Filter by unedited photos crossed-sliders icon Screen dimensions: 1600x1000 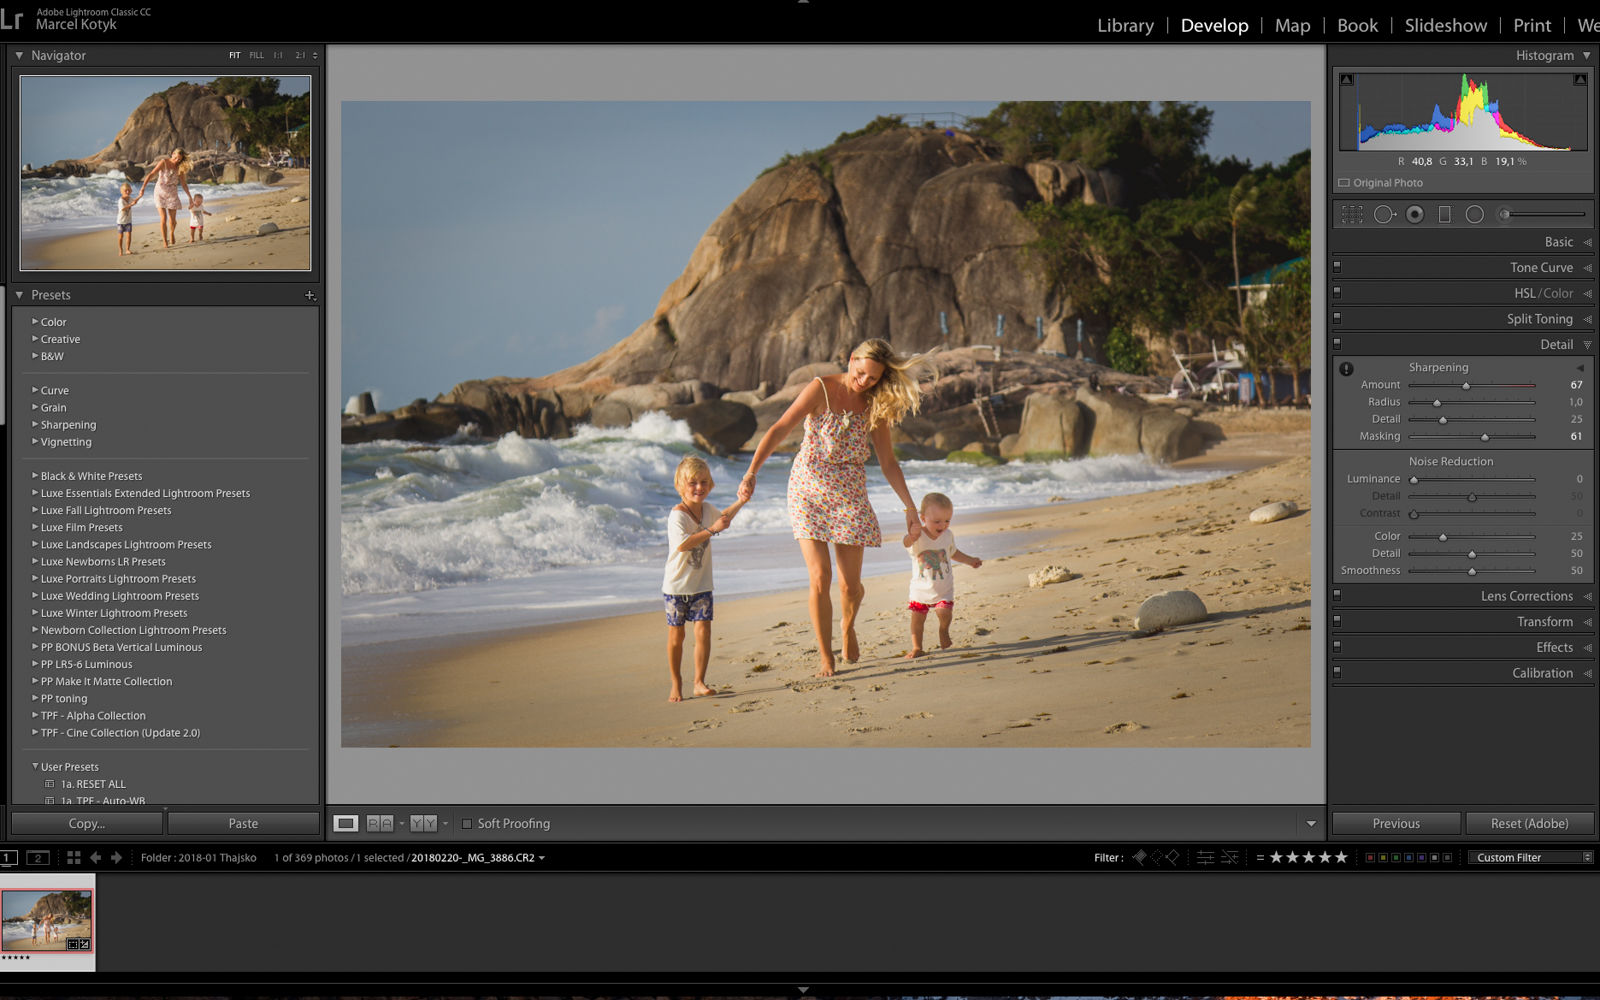point(1230,857)
